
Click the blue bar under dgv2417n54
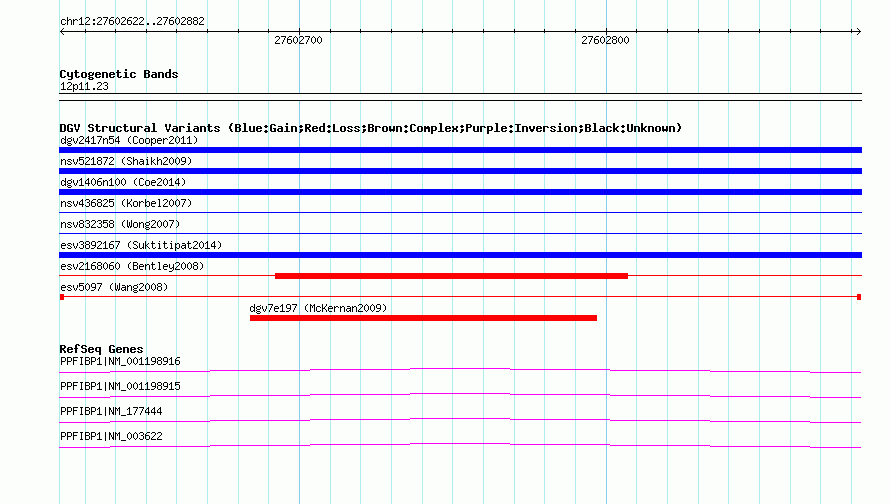point(460,150)
